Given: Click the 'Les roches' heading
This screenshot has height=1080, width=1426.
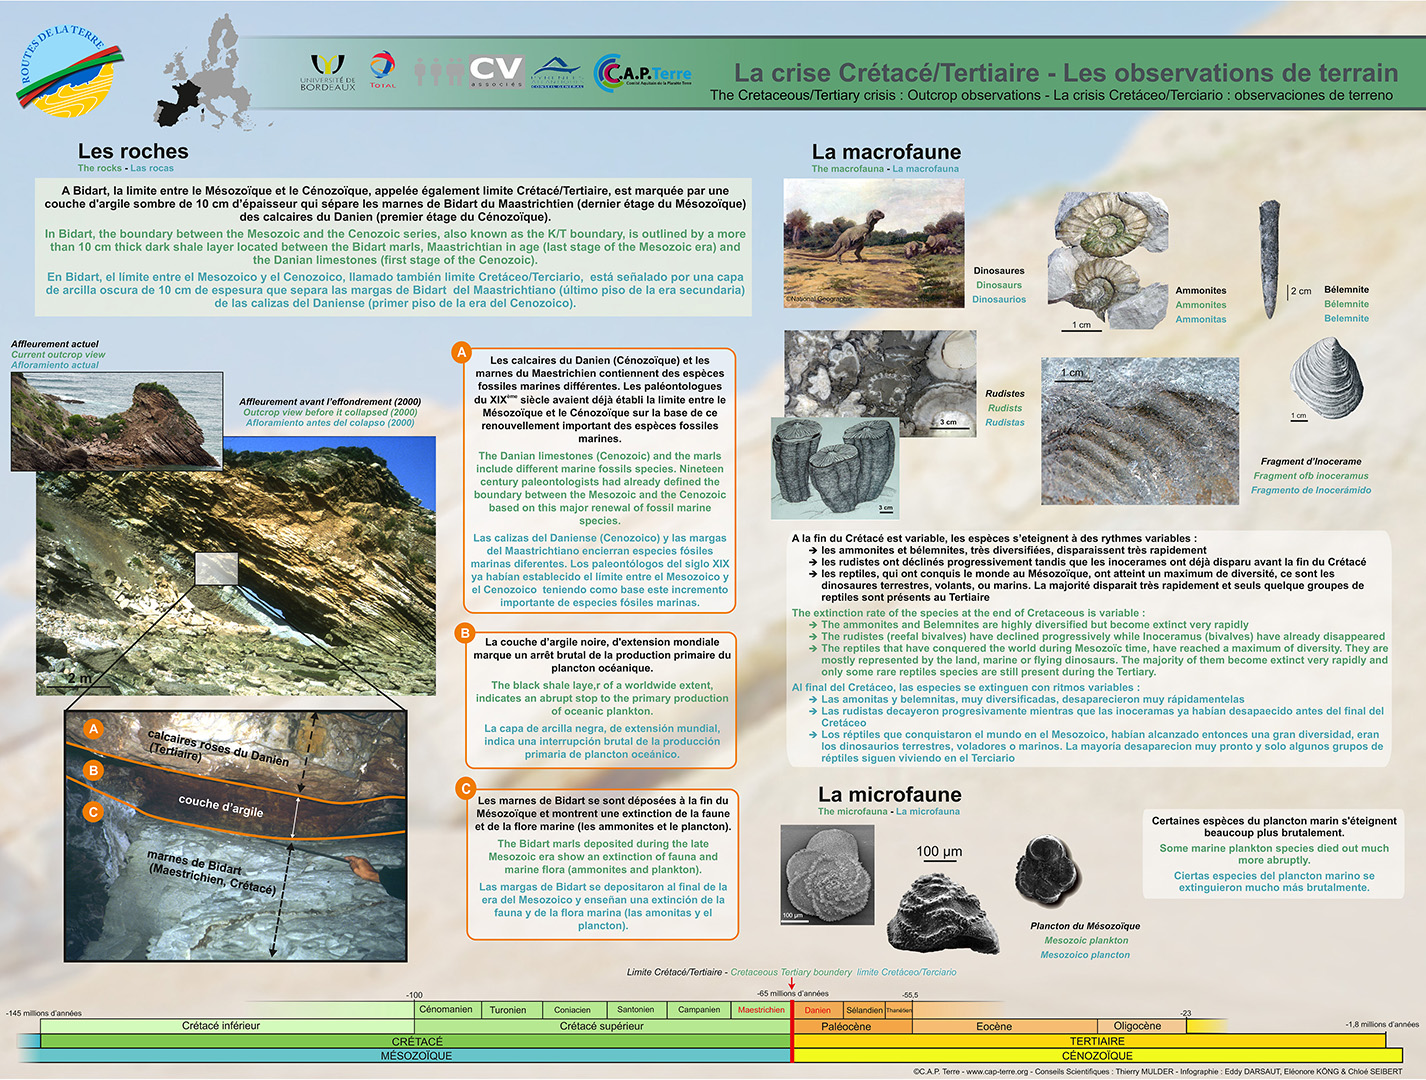Looking at the screenshot, I should (x=133, y=151).
